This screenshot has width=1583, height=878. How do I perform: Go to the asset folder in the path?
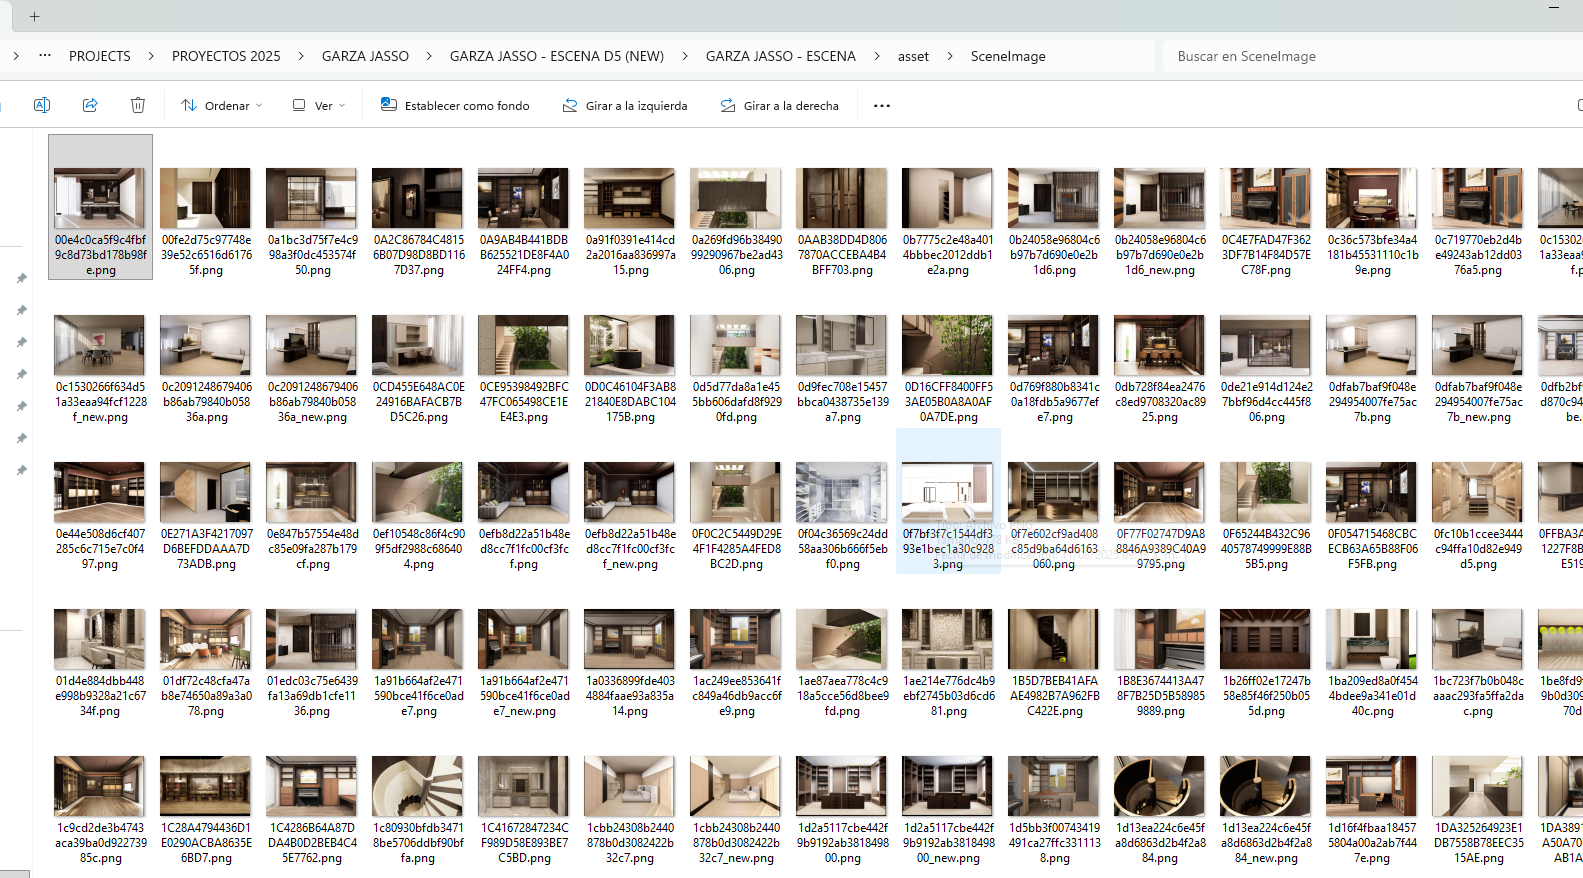pyautogui.click(x=913, y=56)
